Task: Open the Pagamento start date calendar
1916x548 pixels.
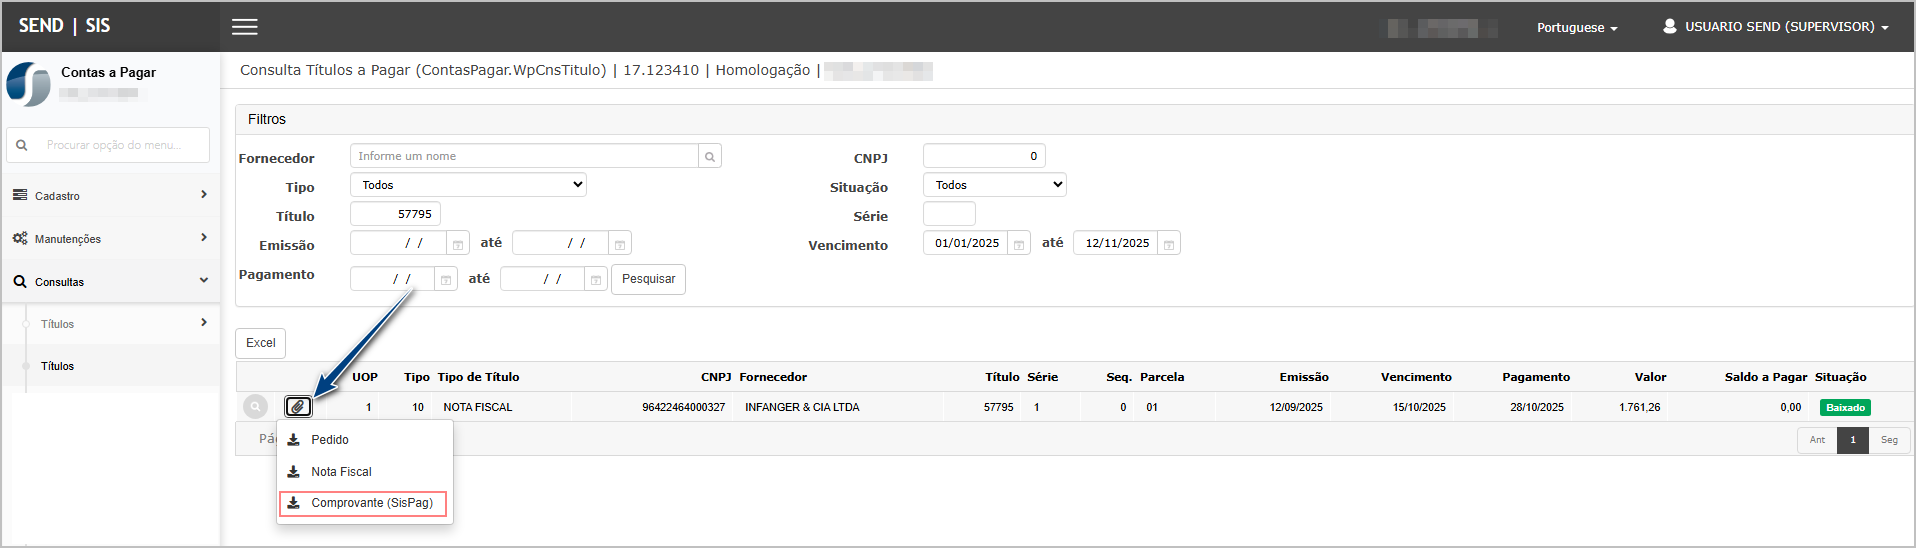Action: 446,280
